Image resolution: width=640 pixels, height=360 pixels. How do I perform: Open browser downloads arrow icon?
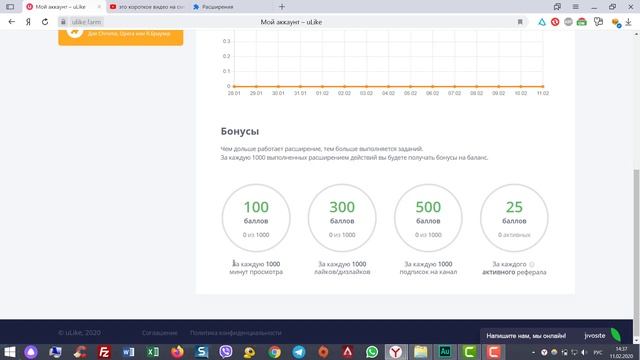tap(629, 22)
